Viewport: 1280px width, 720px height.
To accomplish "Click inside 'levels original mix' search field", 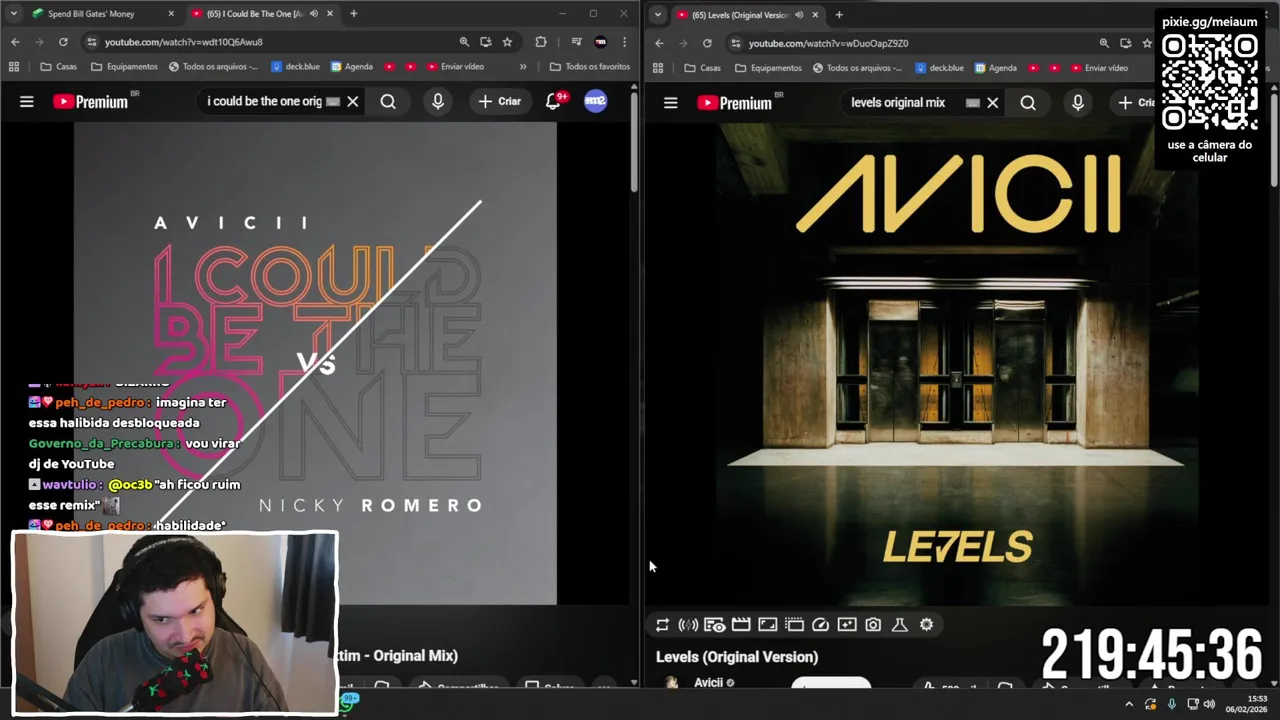I will pos(898,103).
